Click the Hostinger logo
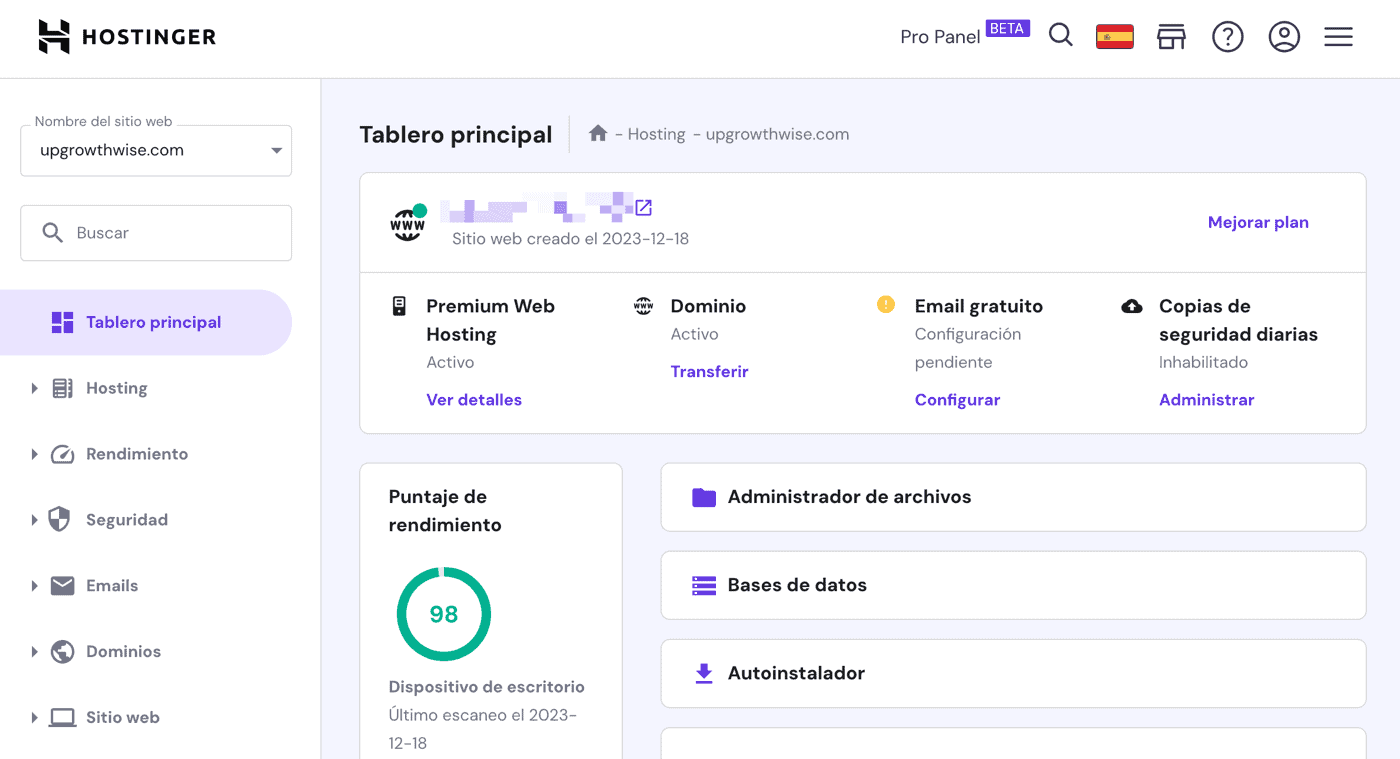 [x=127, y=37]
